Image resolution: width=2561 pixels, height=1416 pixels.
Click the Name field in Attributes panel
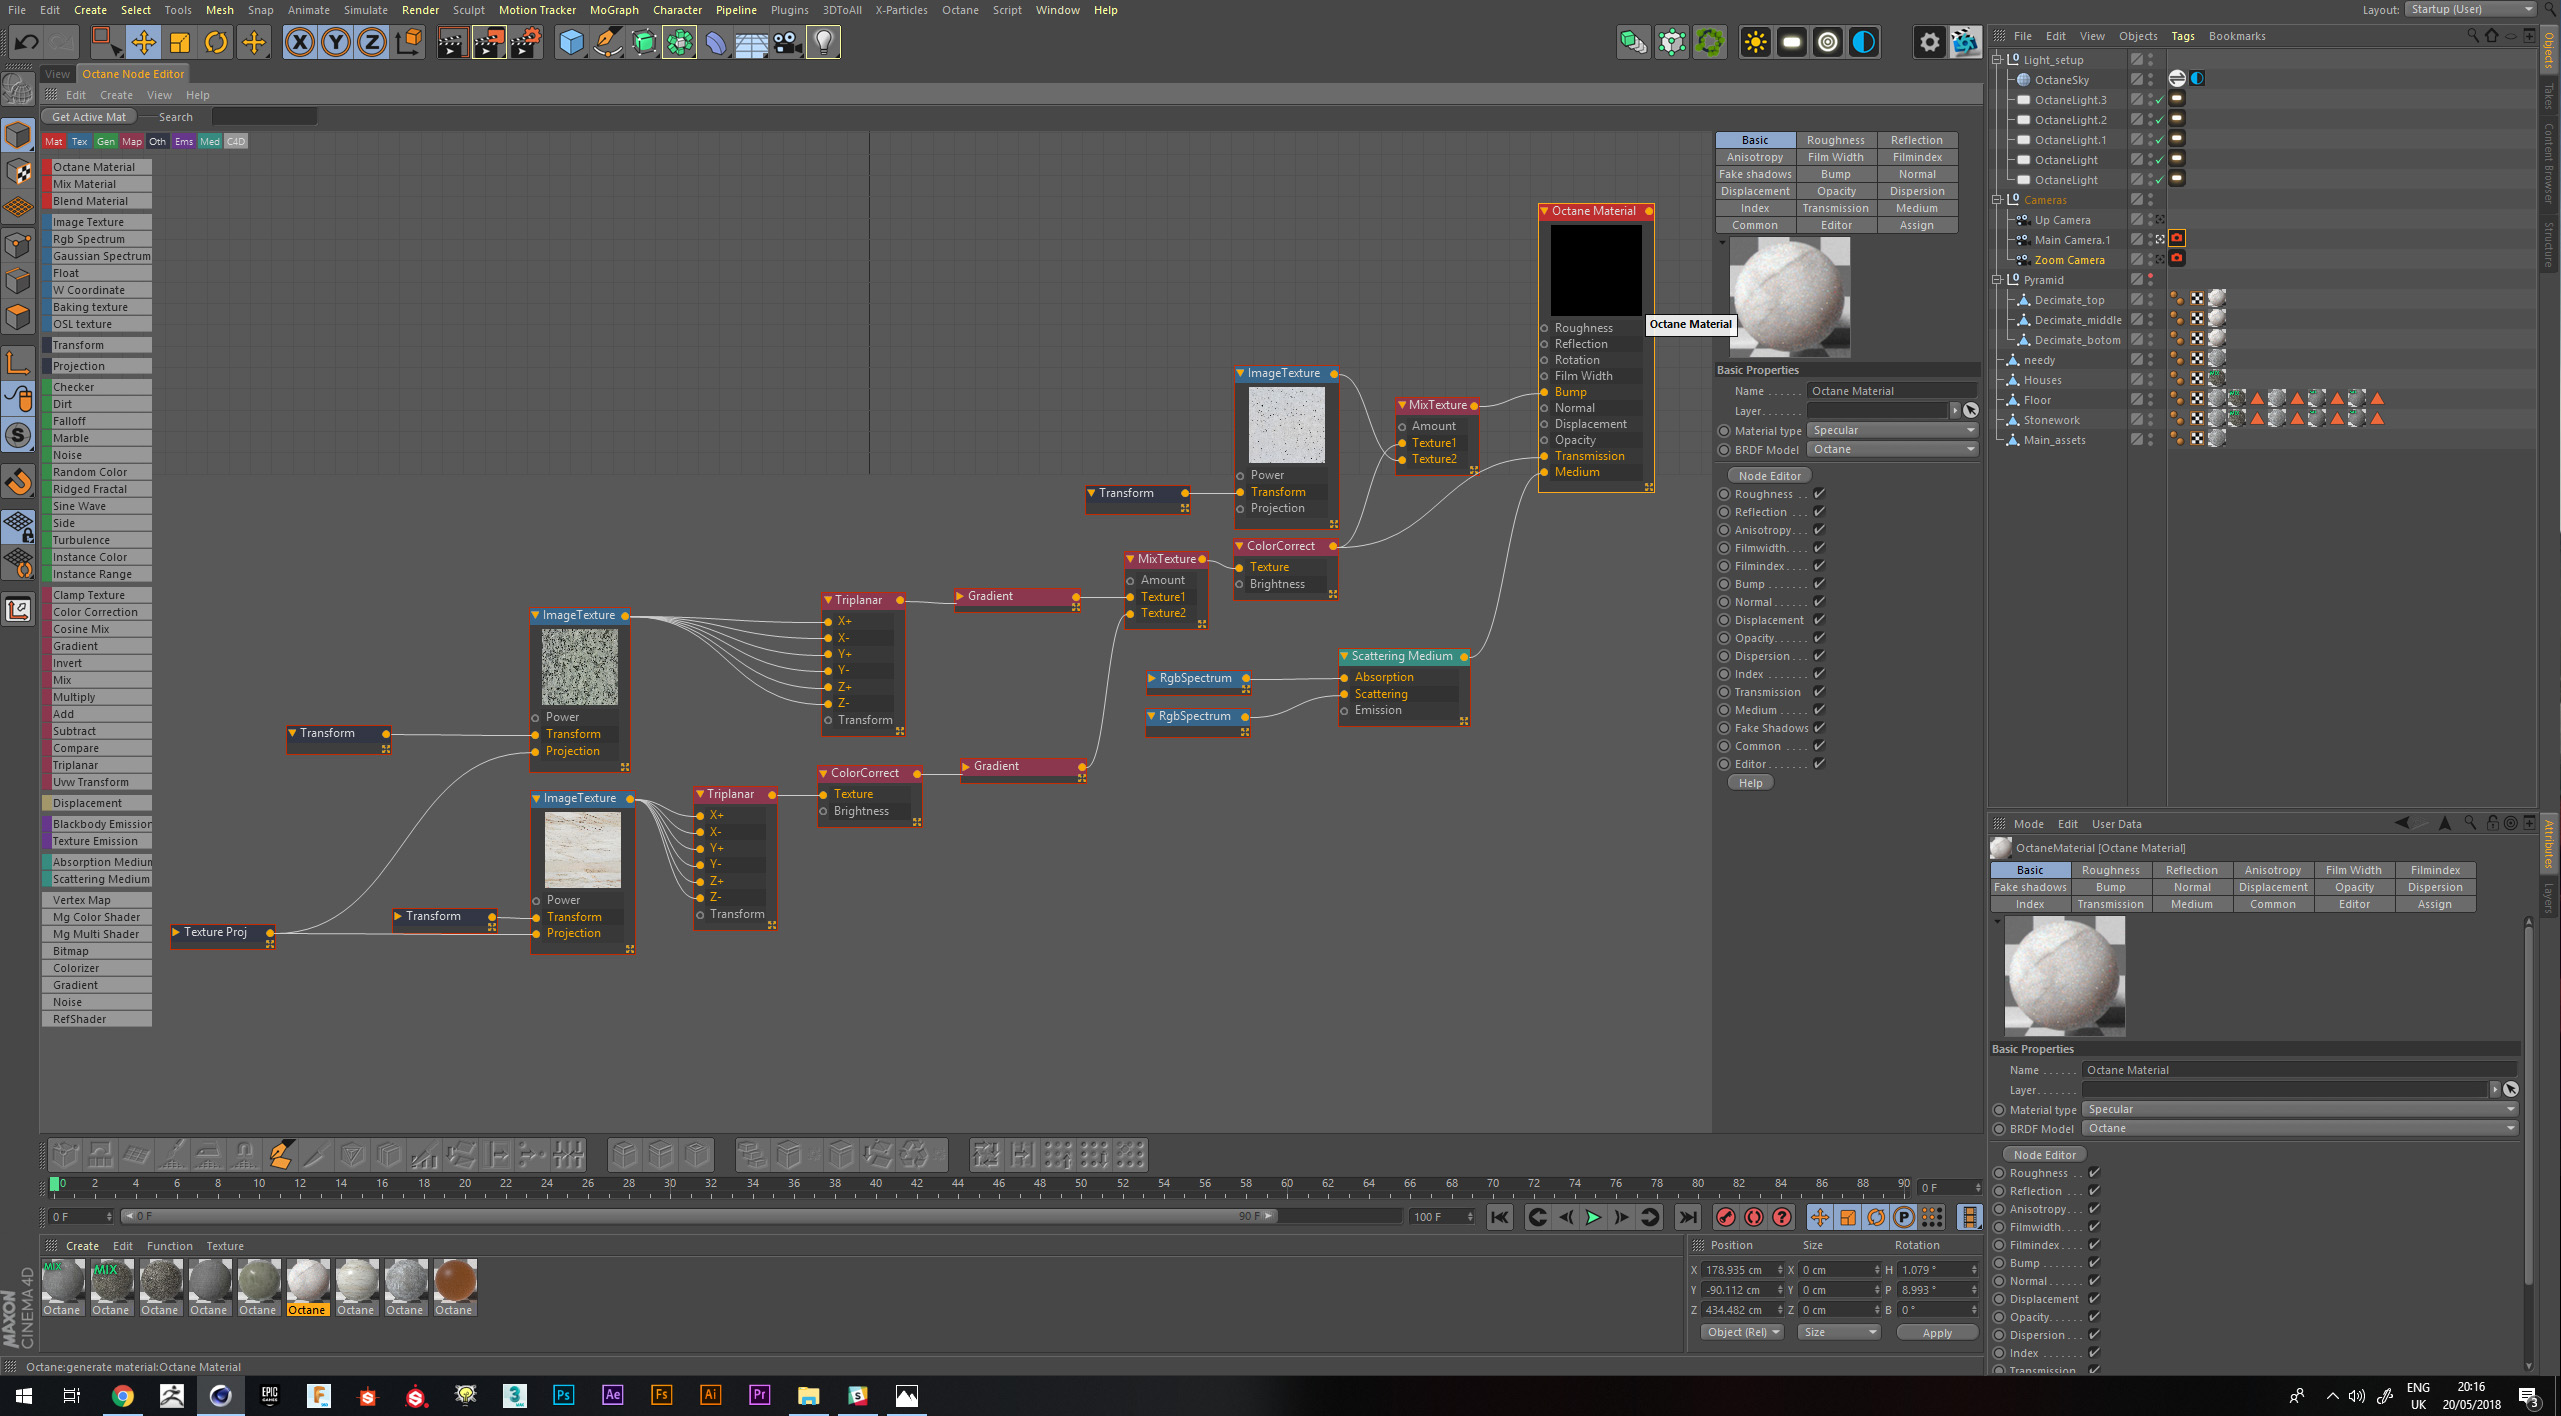pos(2298,1071)
